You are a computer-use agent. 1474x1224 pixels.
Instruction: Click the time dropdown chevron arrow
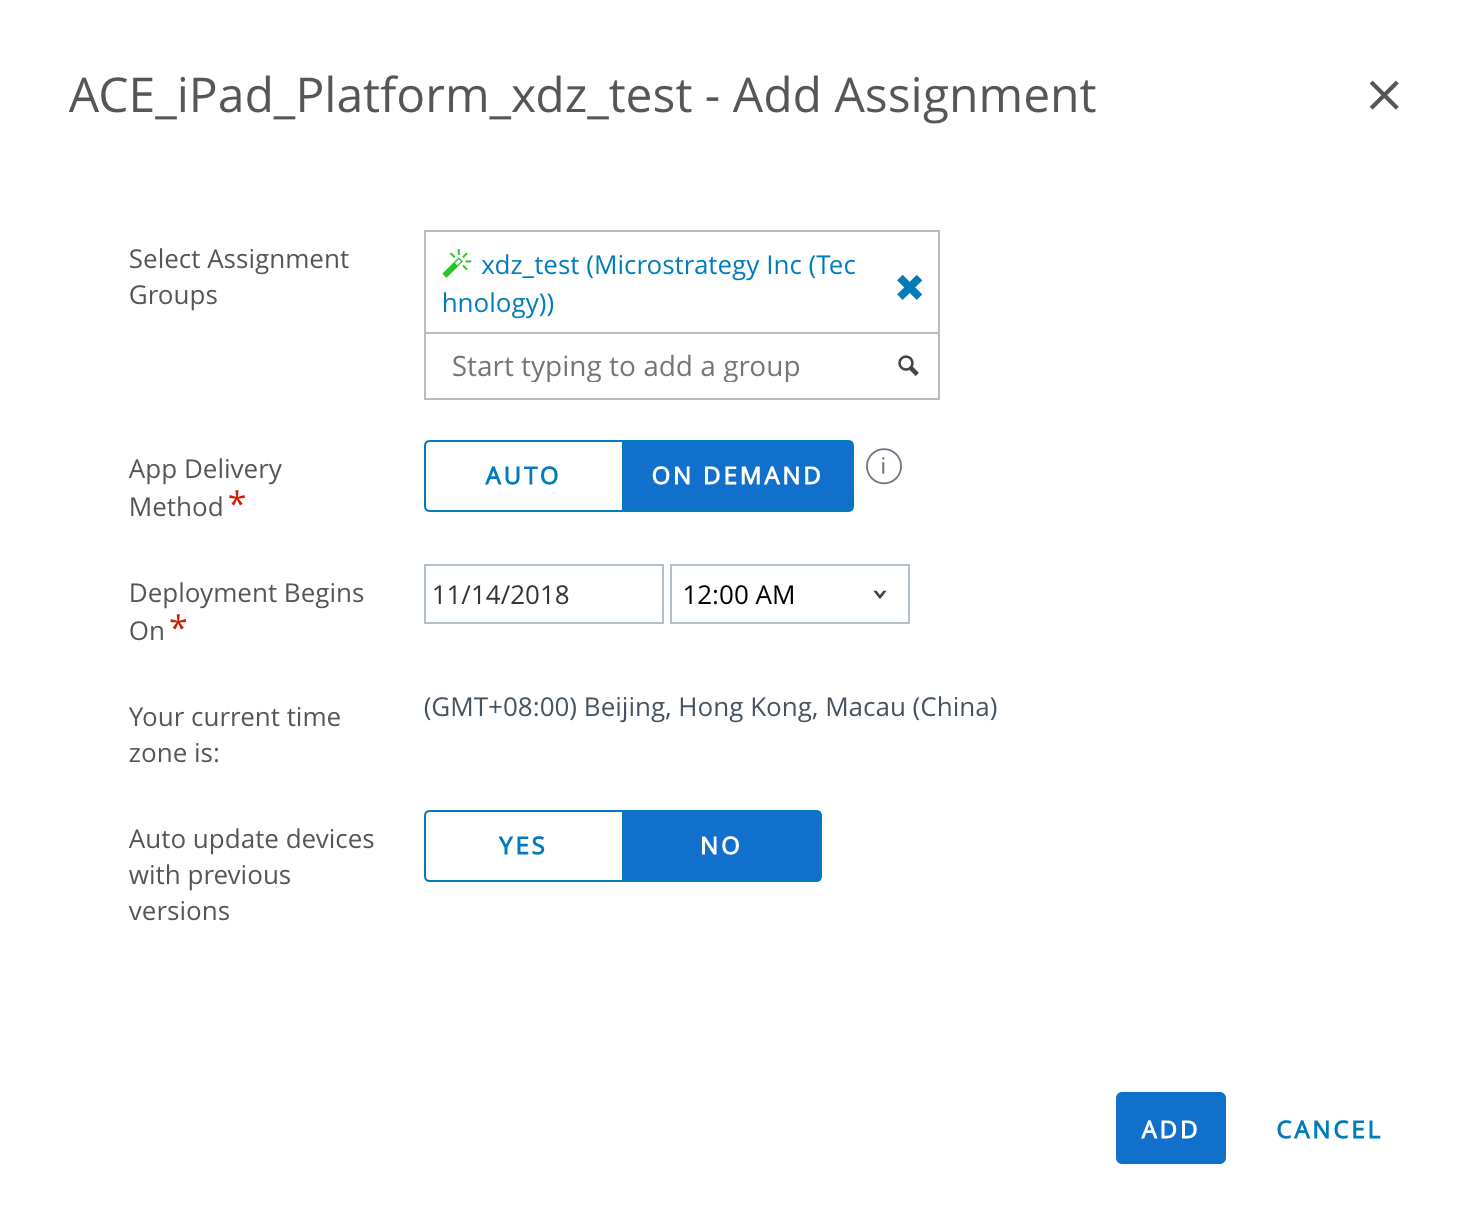pos(880,595)
